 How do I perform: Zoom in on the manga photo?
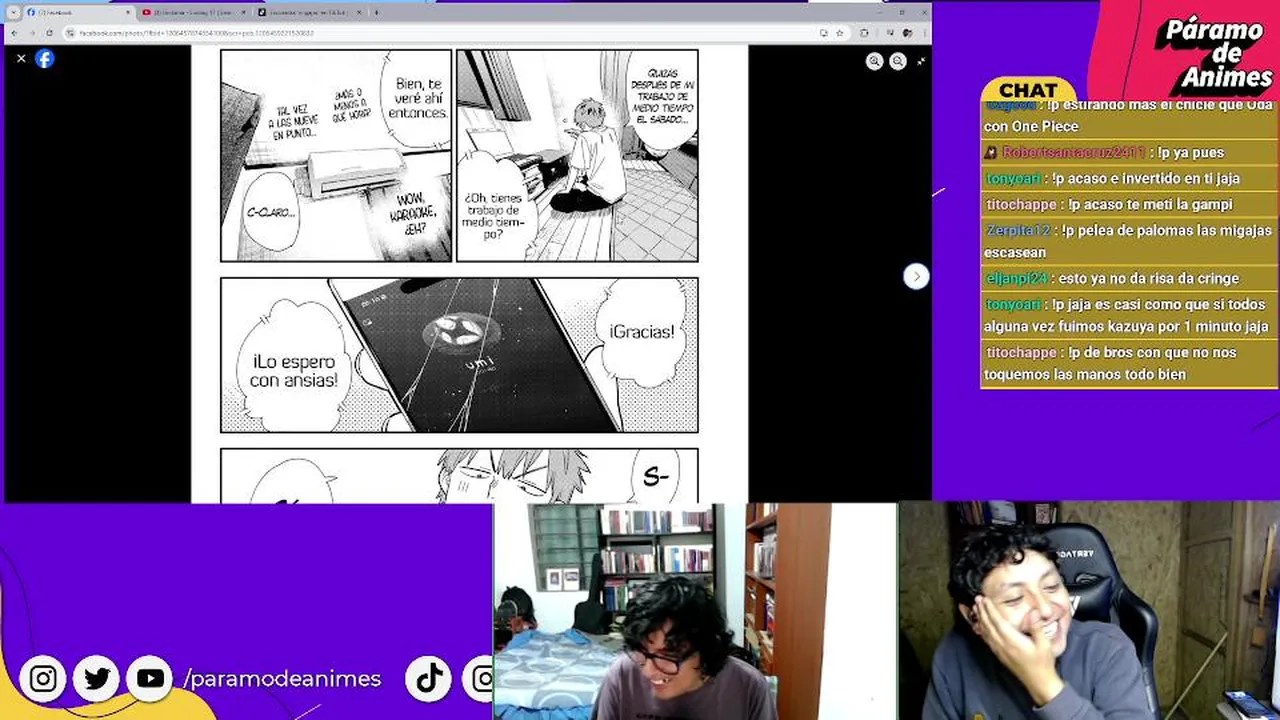coord(874,62)
